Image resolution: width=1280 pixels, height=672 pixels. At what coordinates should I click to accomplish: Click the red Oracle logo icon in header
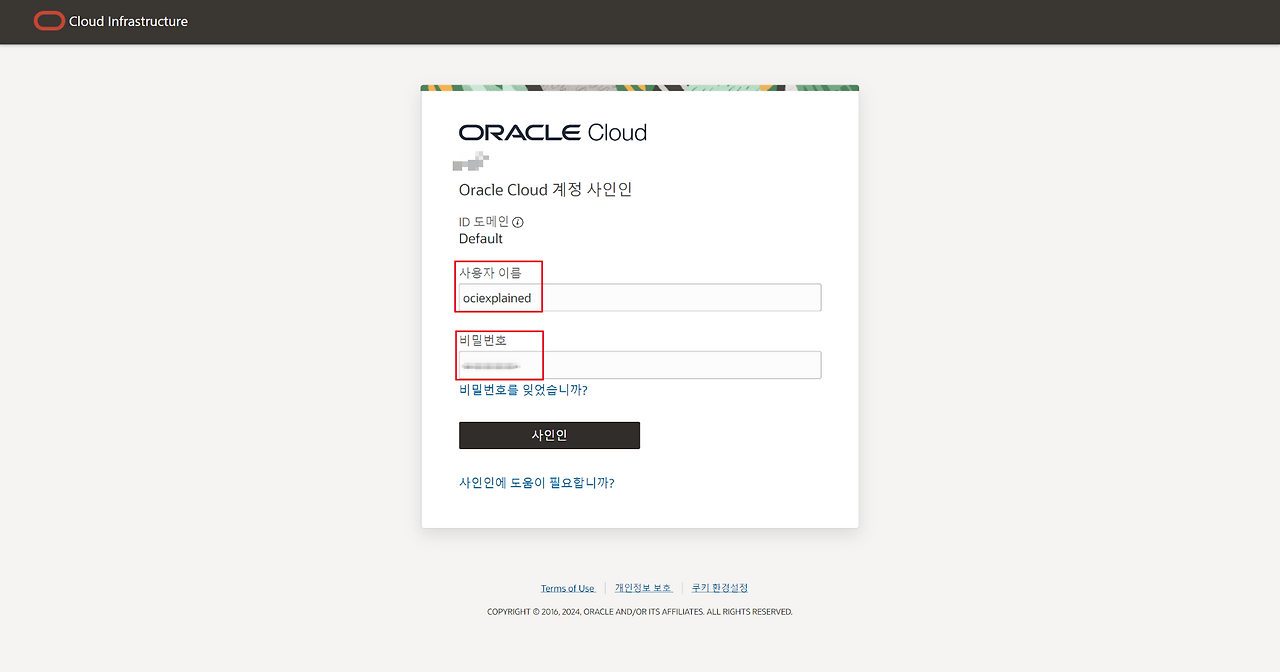tap(49, 21)
